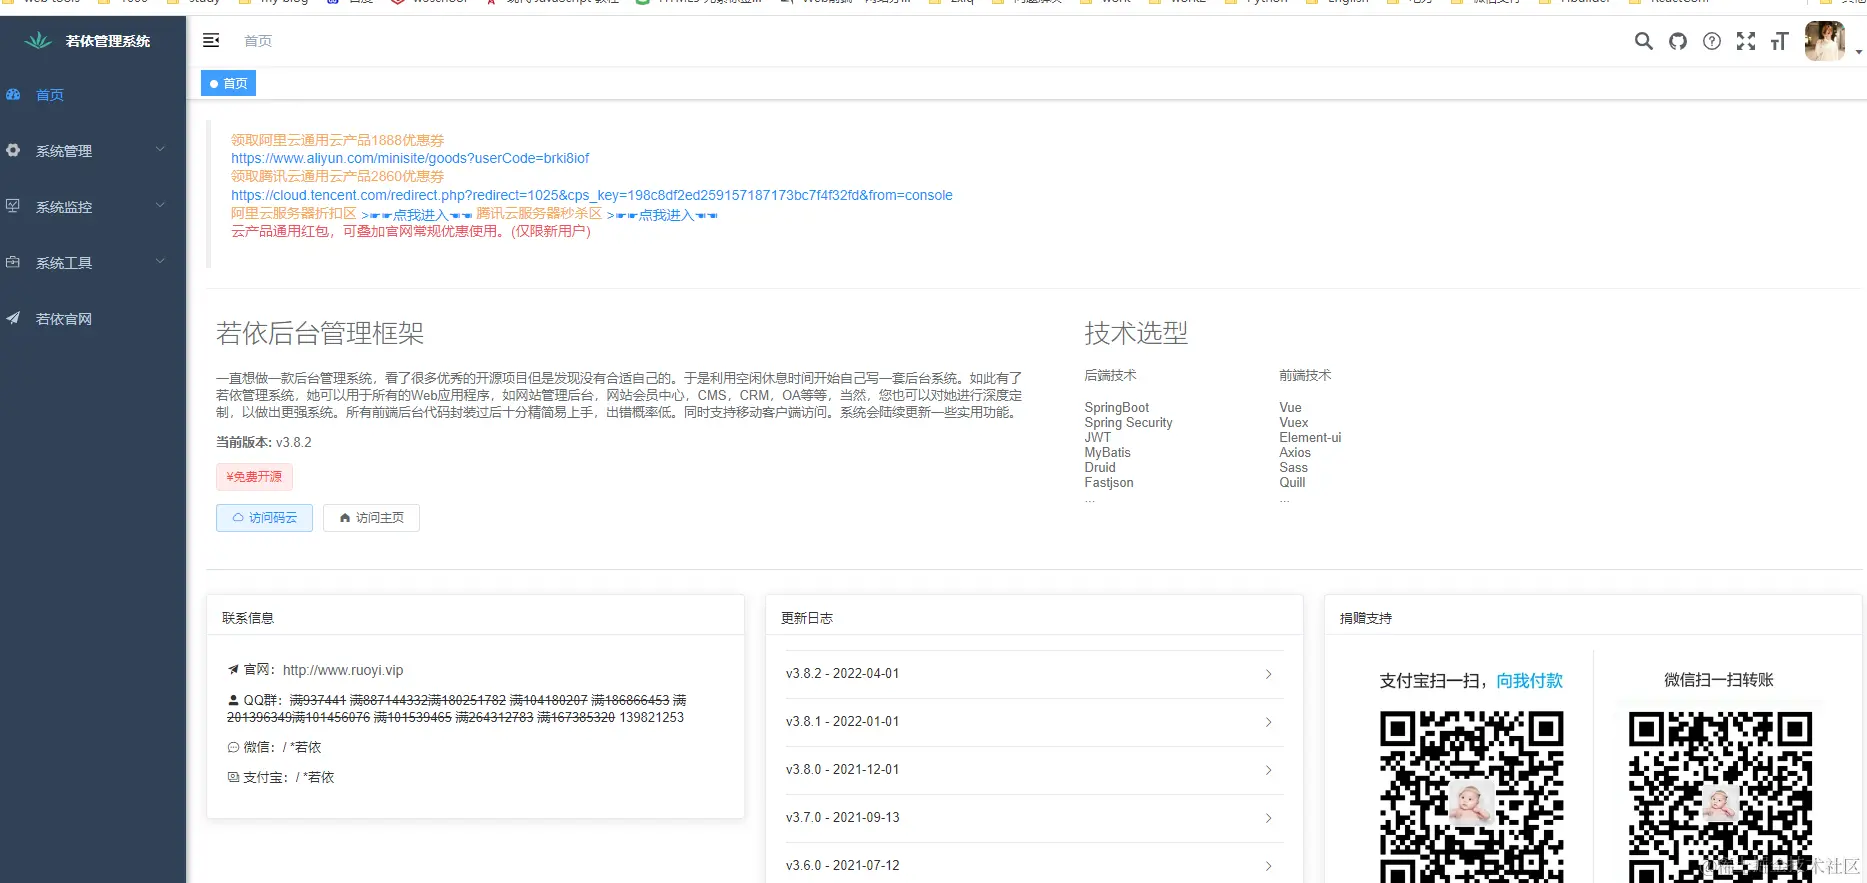Expand v3.8.1 - 2022-01-01 changelog entry
1867x883 pixels.
[x=1034, y=722]
